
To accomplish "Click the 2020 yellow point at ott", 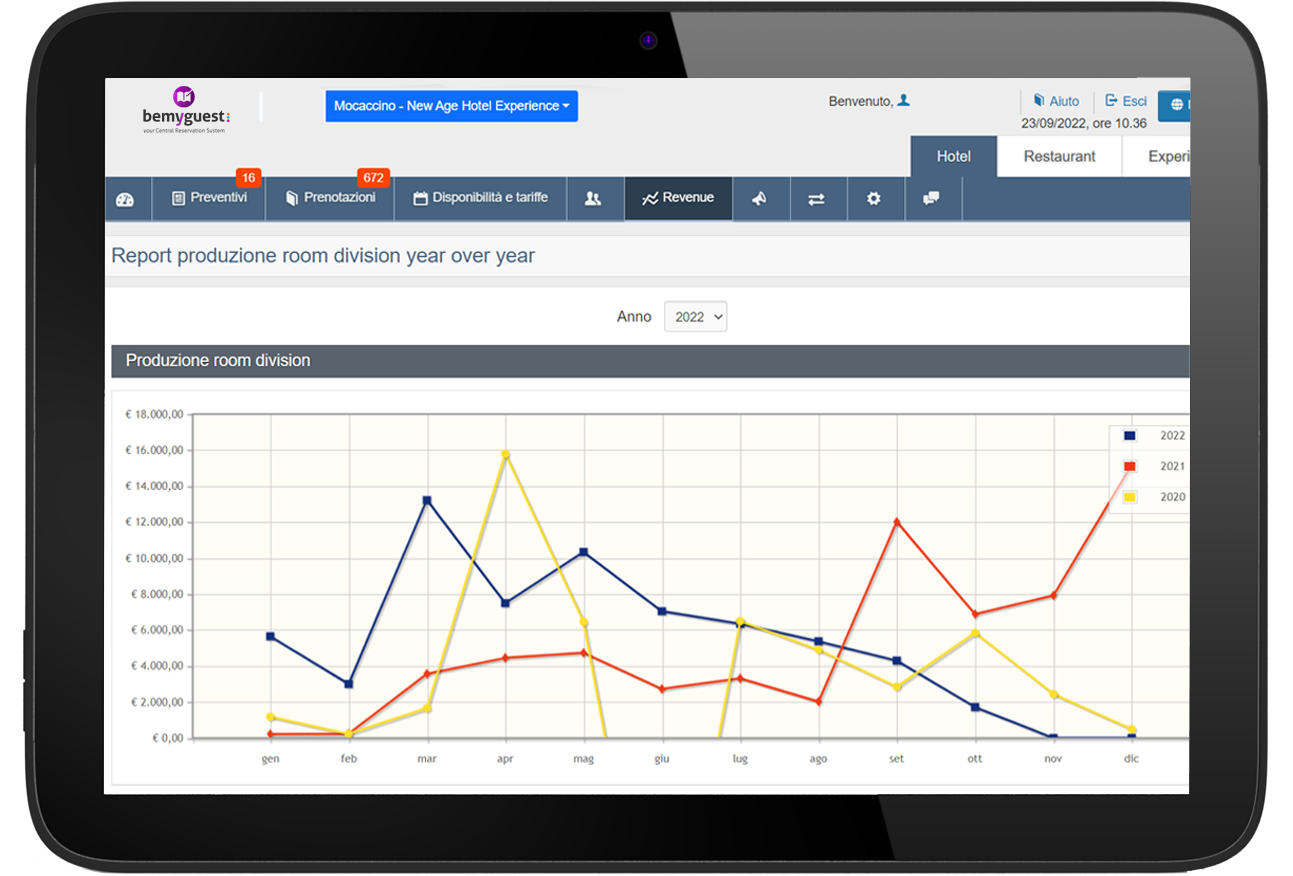I will pyautogui.click(x=975, y=633).
